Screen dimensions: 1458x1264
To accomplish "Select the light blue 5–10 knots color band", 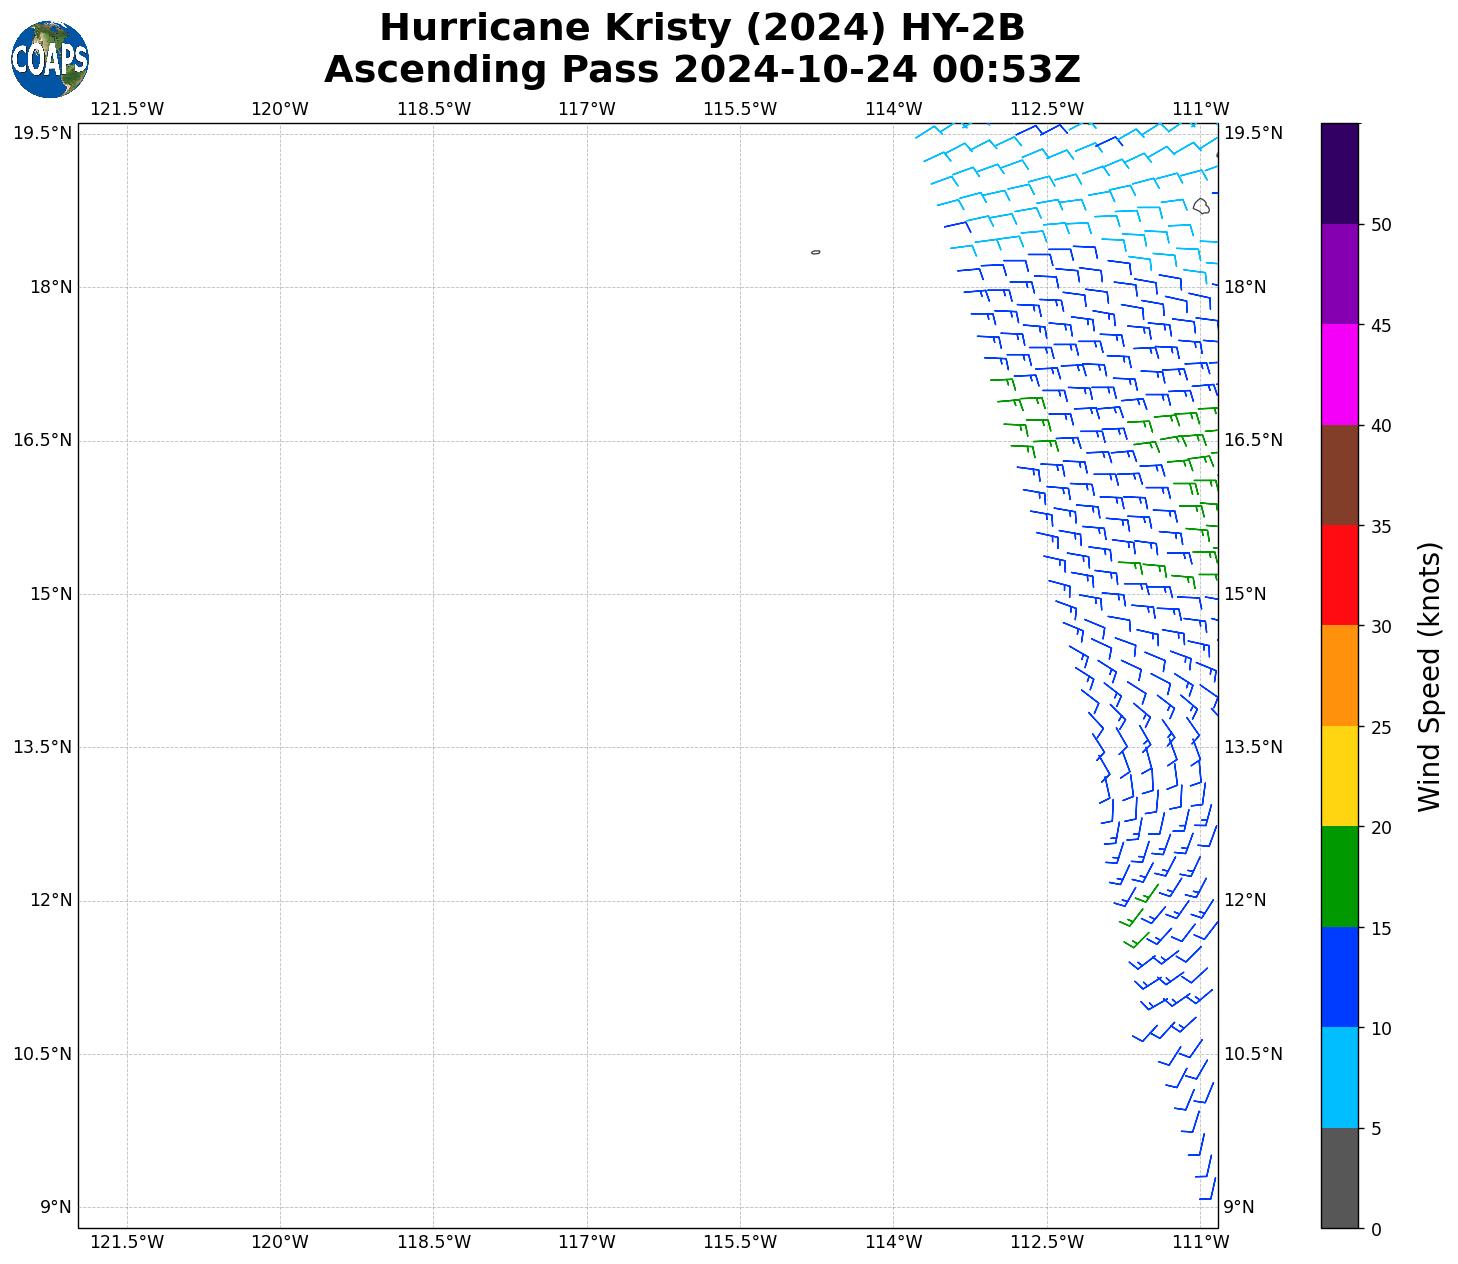I will (1339, 1077).
